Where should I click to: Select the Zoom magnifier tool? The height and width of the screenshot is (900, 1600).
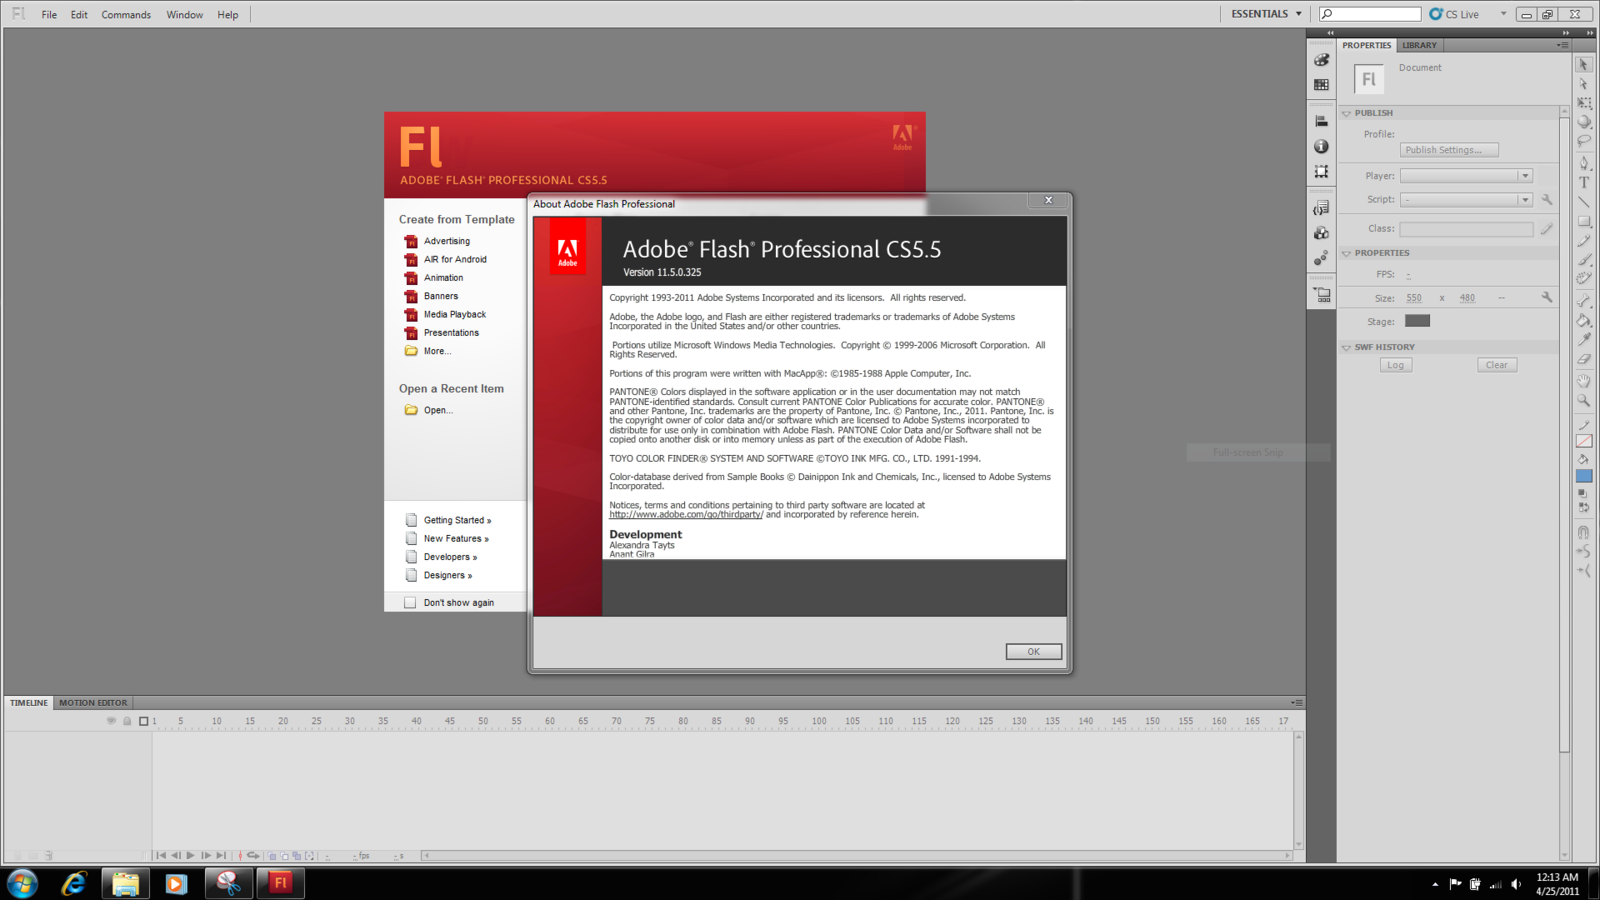(x=1584, y=400)
